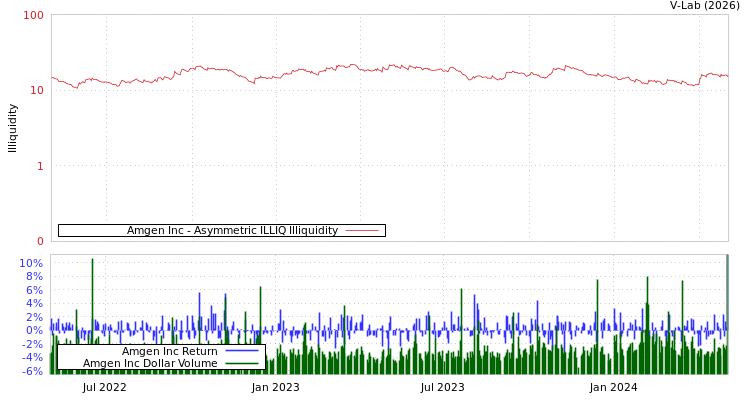750x400 pixels.
Task: Click the -6% tick label
Action: 32,371
